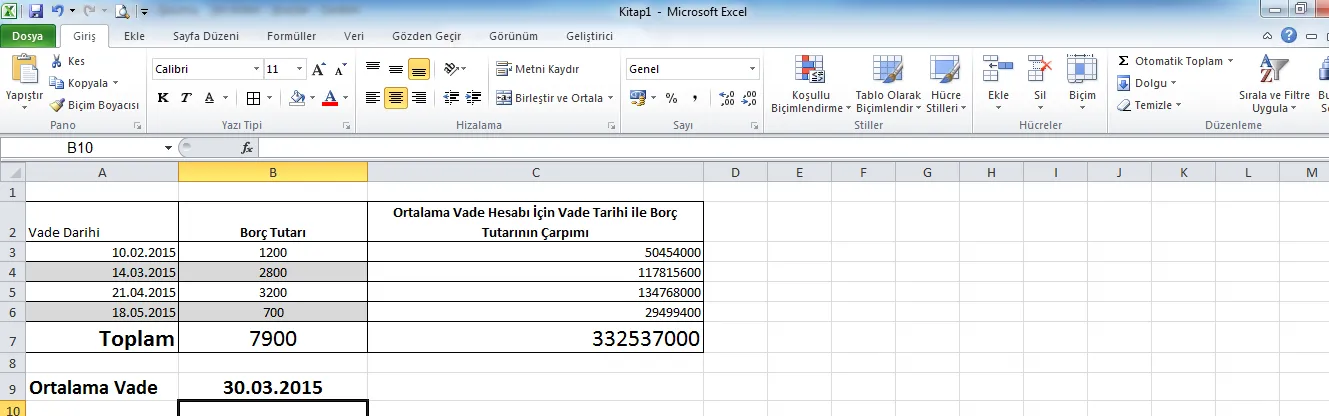The image size is (1329, 416).
Task: Open the Dosya file menu
Action: 28,36
